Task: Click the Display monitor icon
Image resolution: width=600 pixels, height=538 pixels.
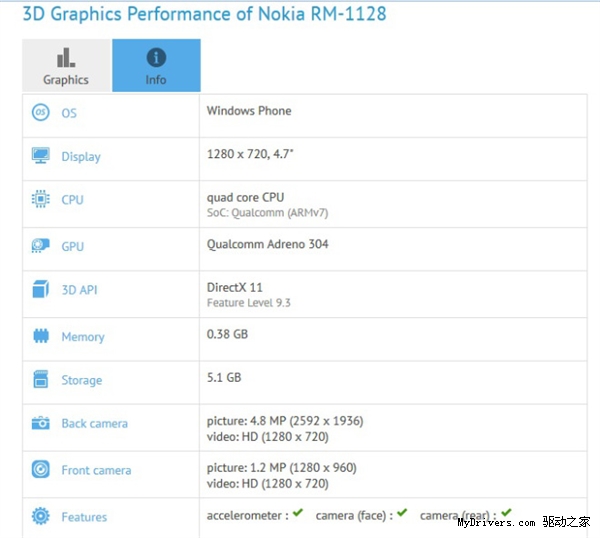Action: click(x=41, y=156)
